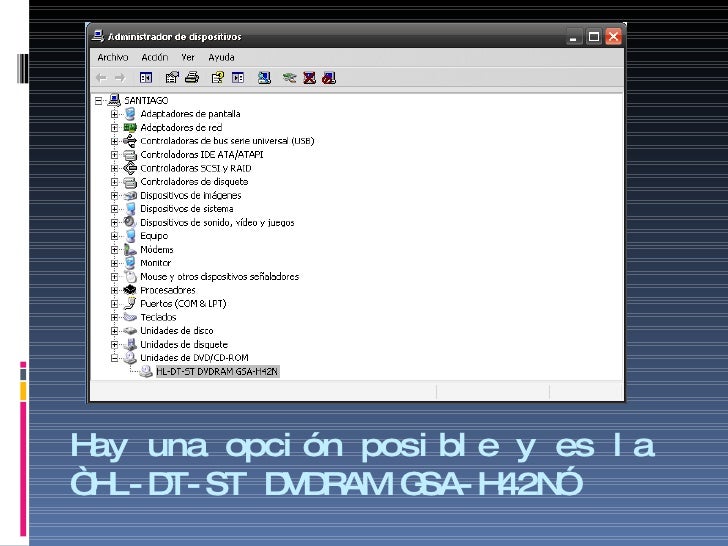Expand Controladoras de disquete
Screen dimensions: 728x546
tap(114, 182)
